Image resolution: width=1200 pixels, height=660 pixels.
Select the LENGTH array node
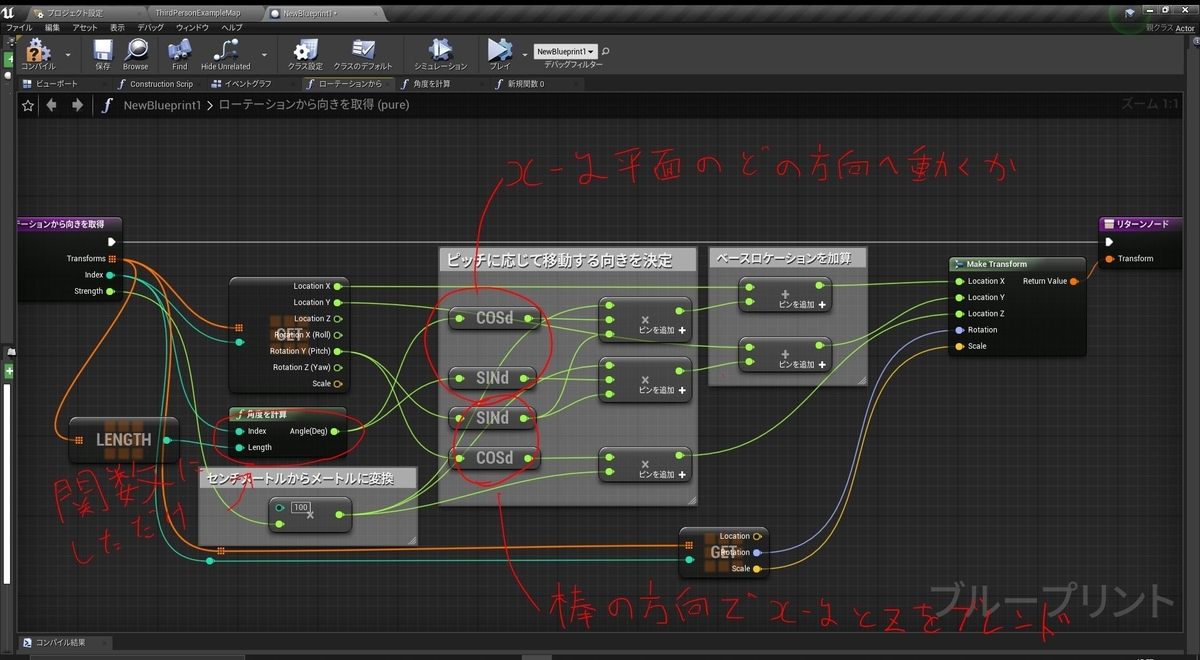pos(124,440)
